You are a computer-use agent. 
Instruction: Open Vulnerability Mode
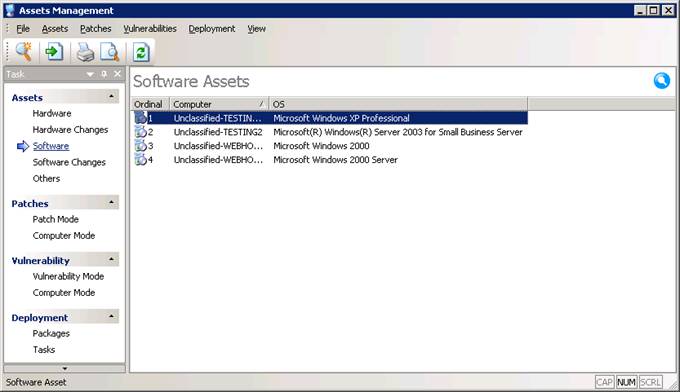[x=68, y=276]
